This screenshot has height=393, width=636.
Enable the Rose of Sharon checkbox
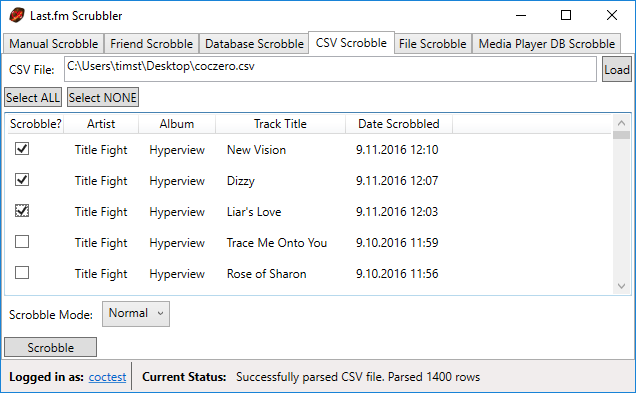pyautogui.click(x=22, y=273)
